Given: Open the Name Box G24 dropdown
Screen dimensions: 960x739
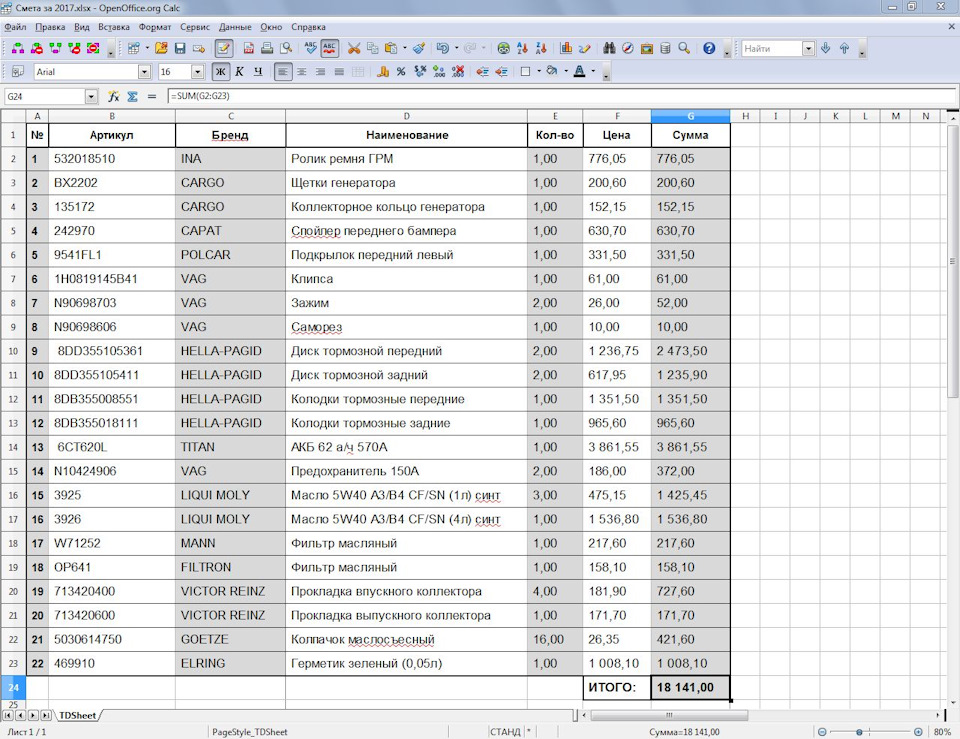Looking at the screenshot, I should [91, 97].
